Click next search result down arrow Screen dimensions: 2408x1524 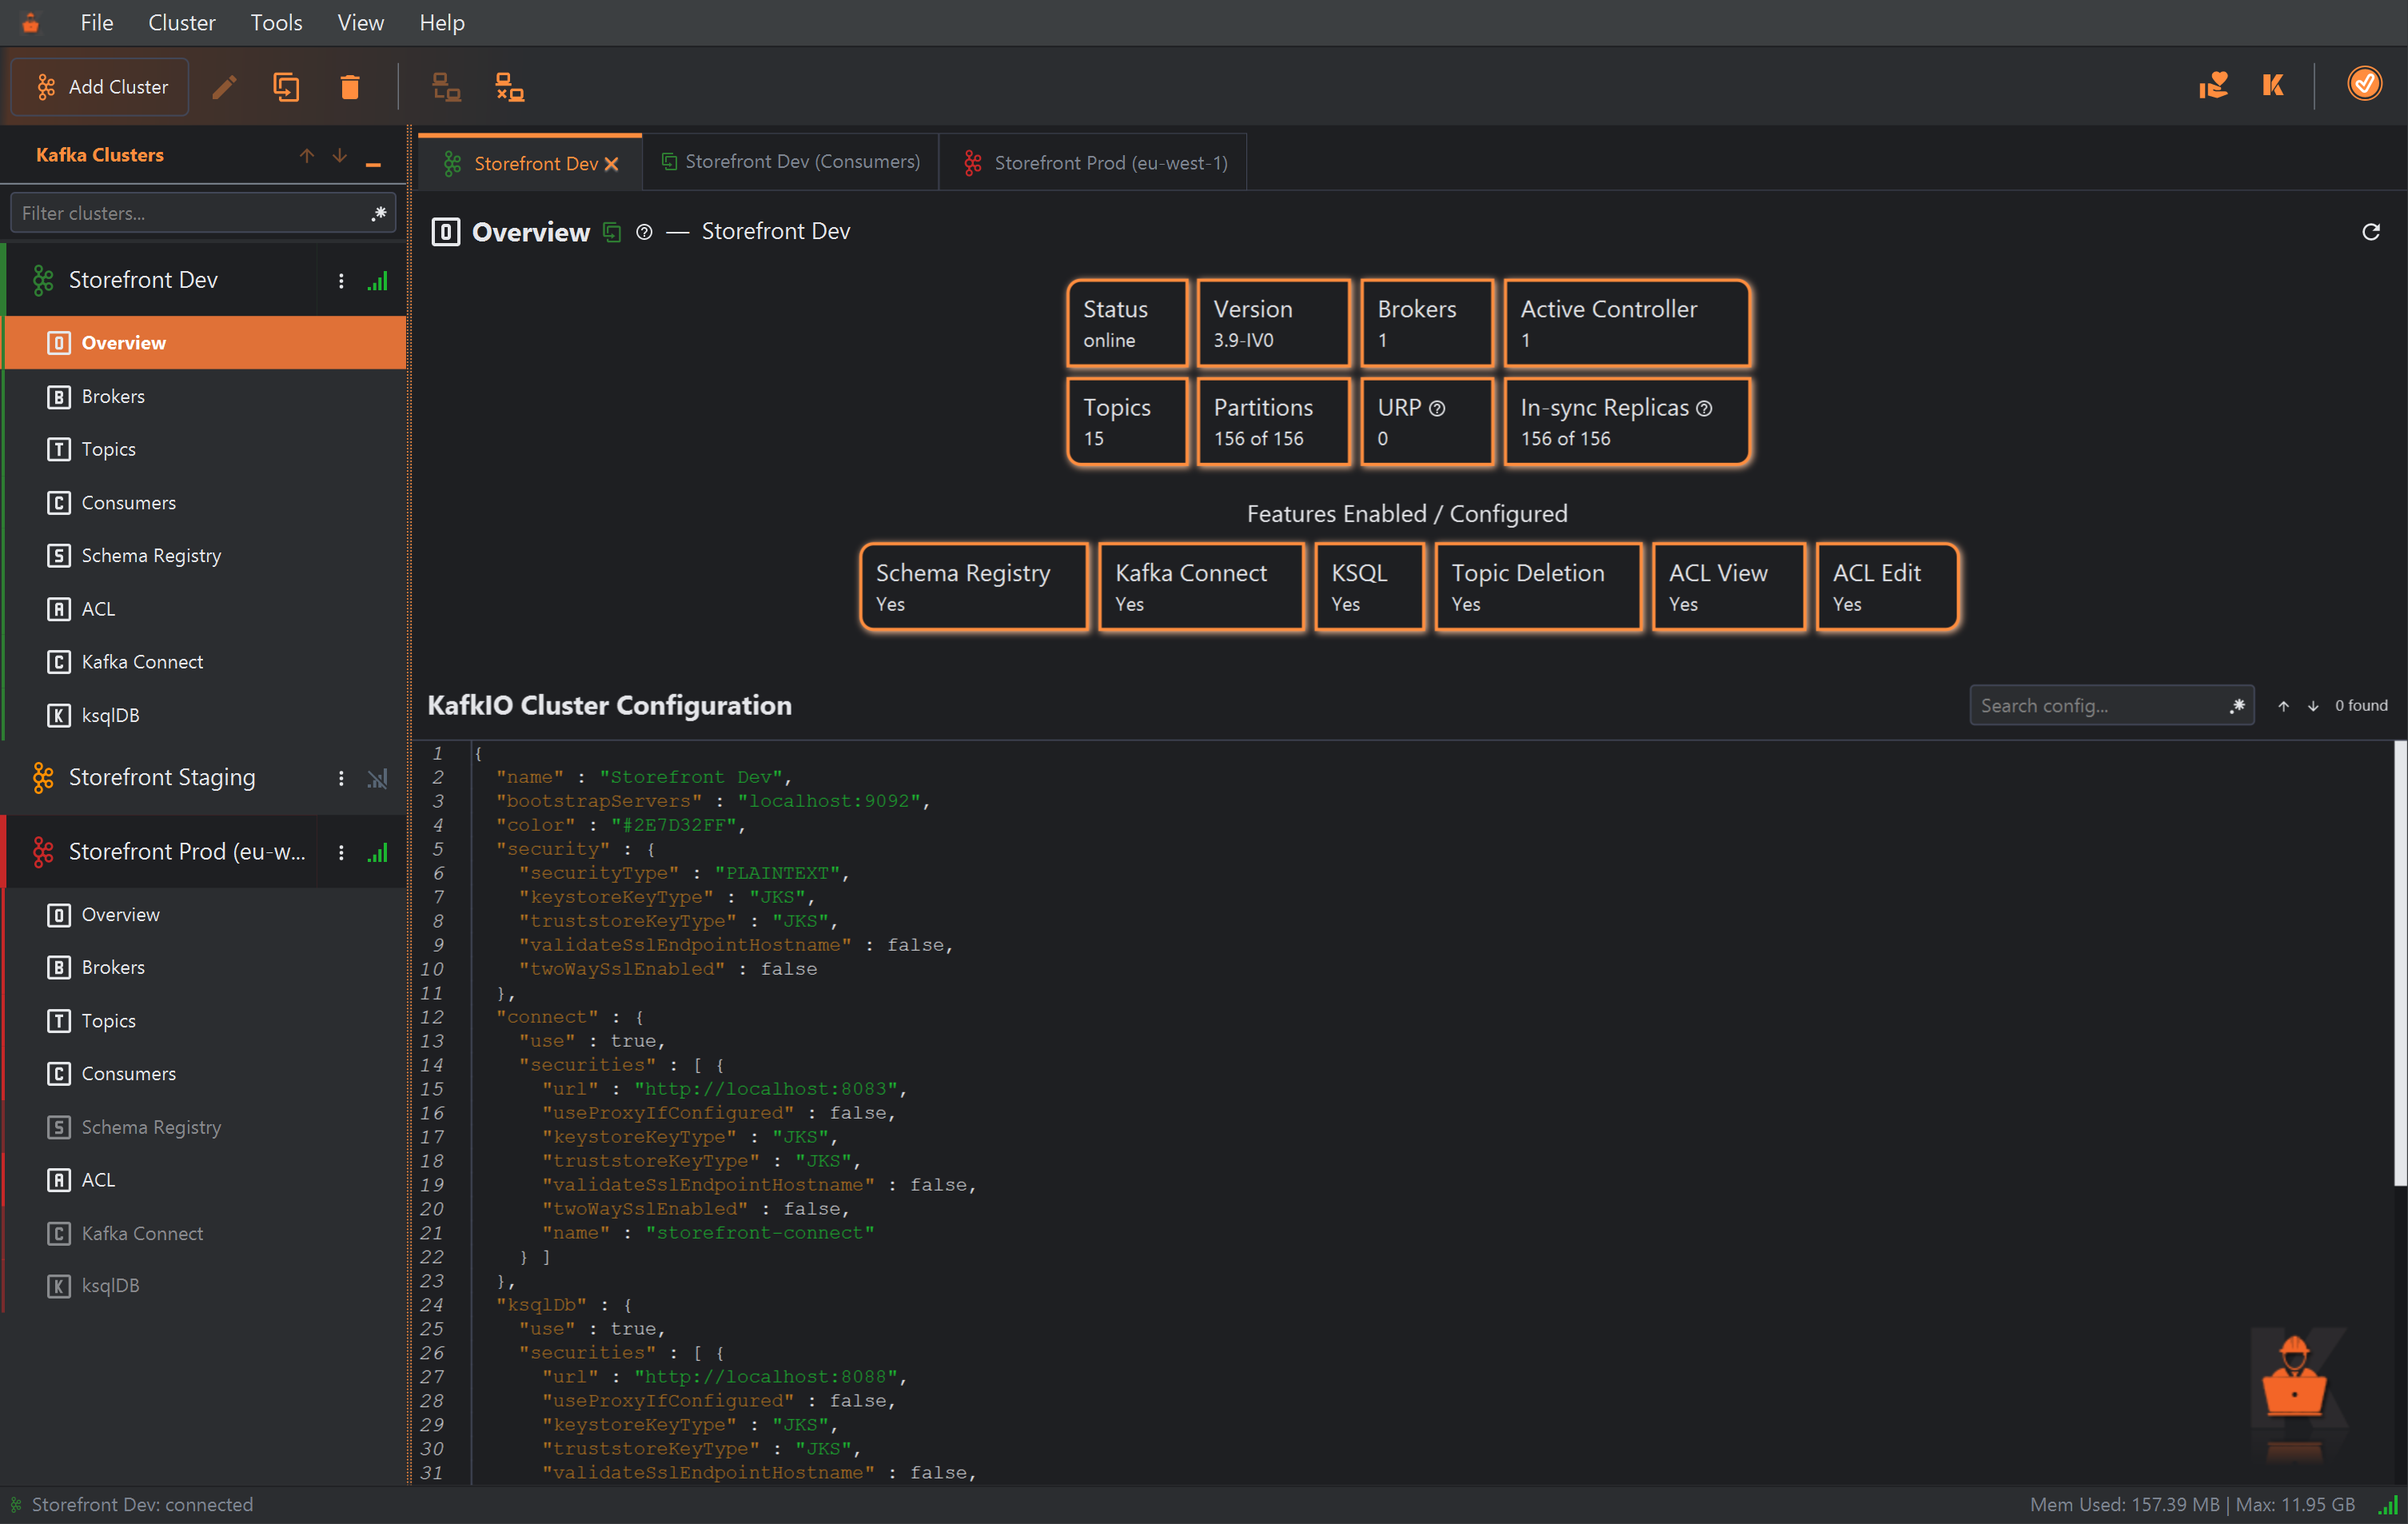click(x=2313, y=706)
